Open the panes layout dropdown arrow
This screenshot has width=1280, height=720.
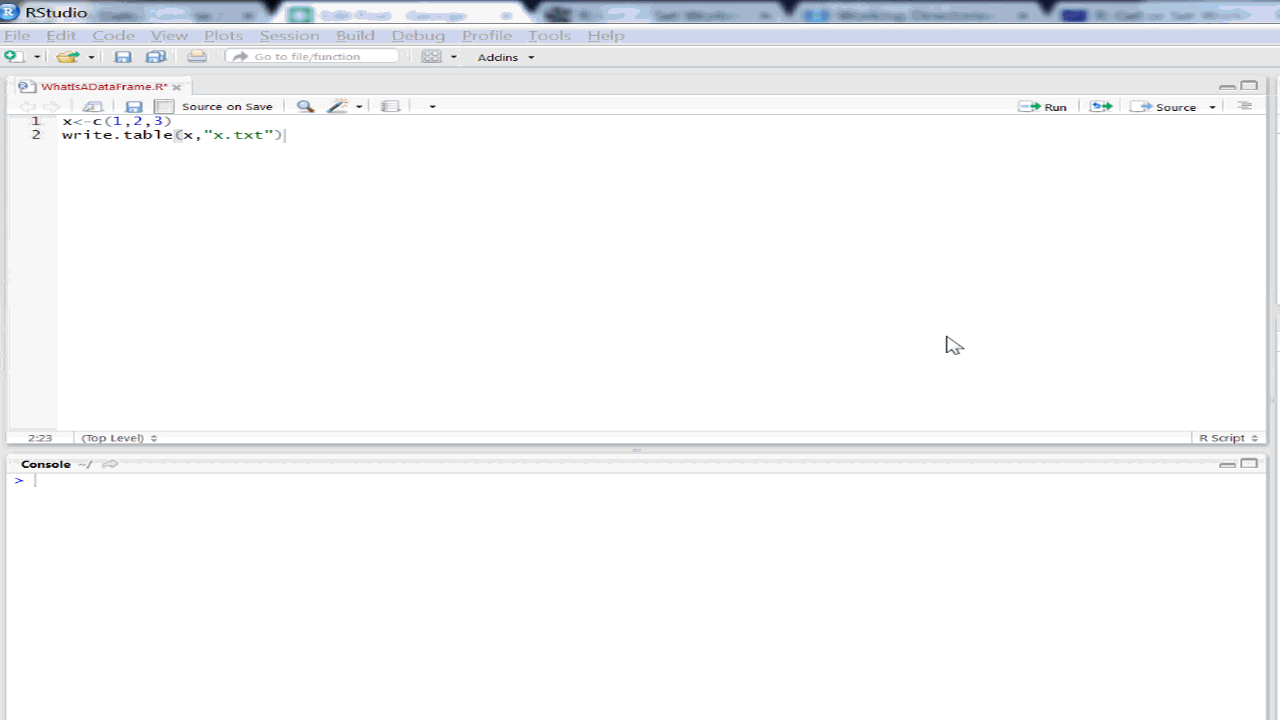454,57
